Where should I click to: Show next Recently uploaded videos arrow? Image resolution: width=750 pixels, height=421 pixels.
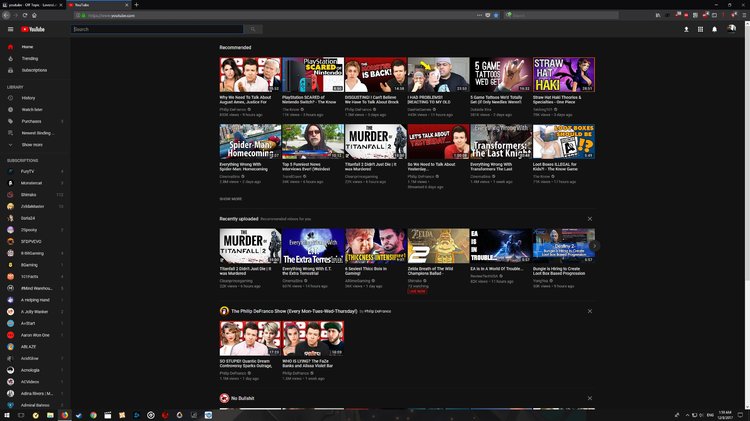594,245
